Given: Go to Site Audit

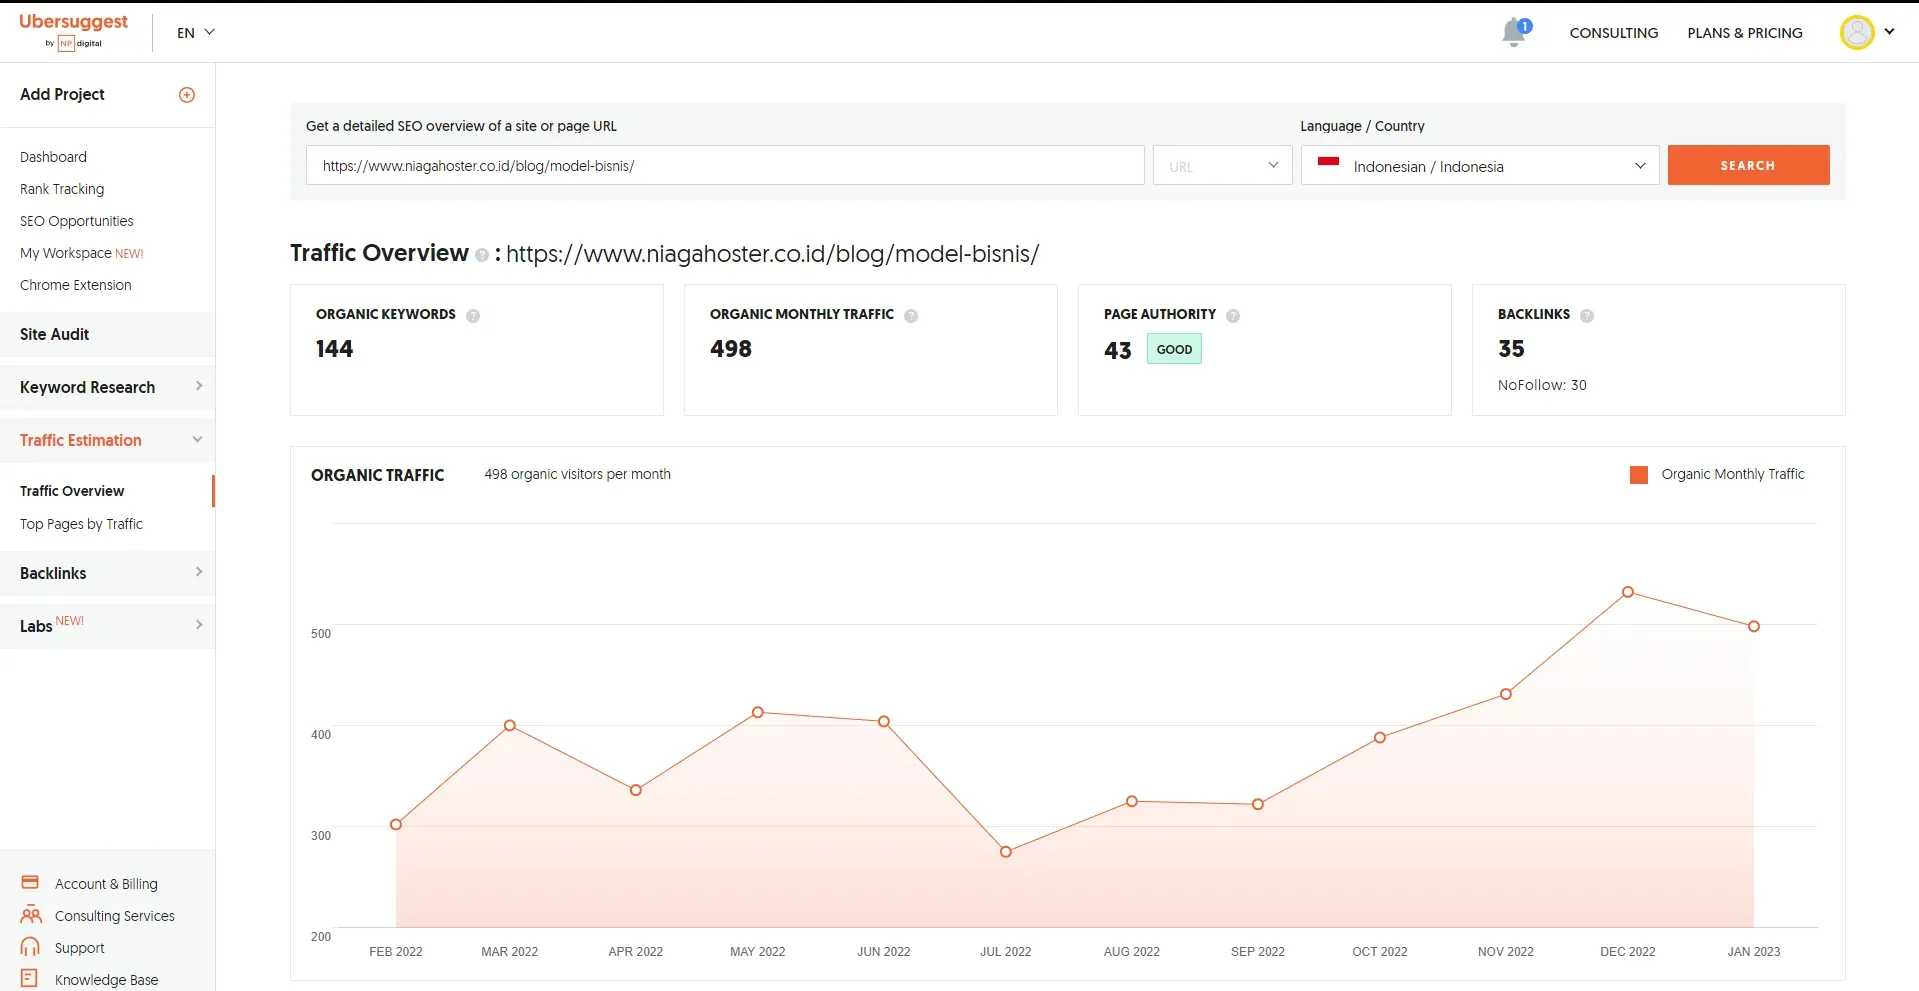Looking at the screenshot, I should [x=55, y=334].
